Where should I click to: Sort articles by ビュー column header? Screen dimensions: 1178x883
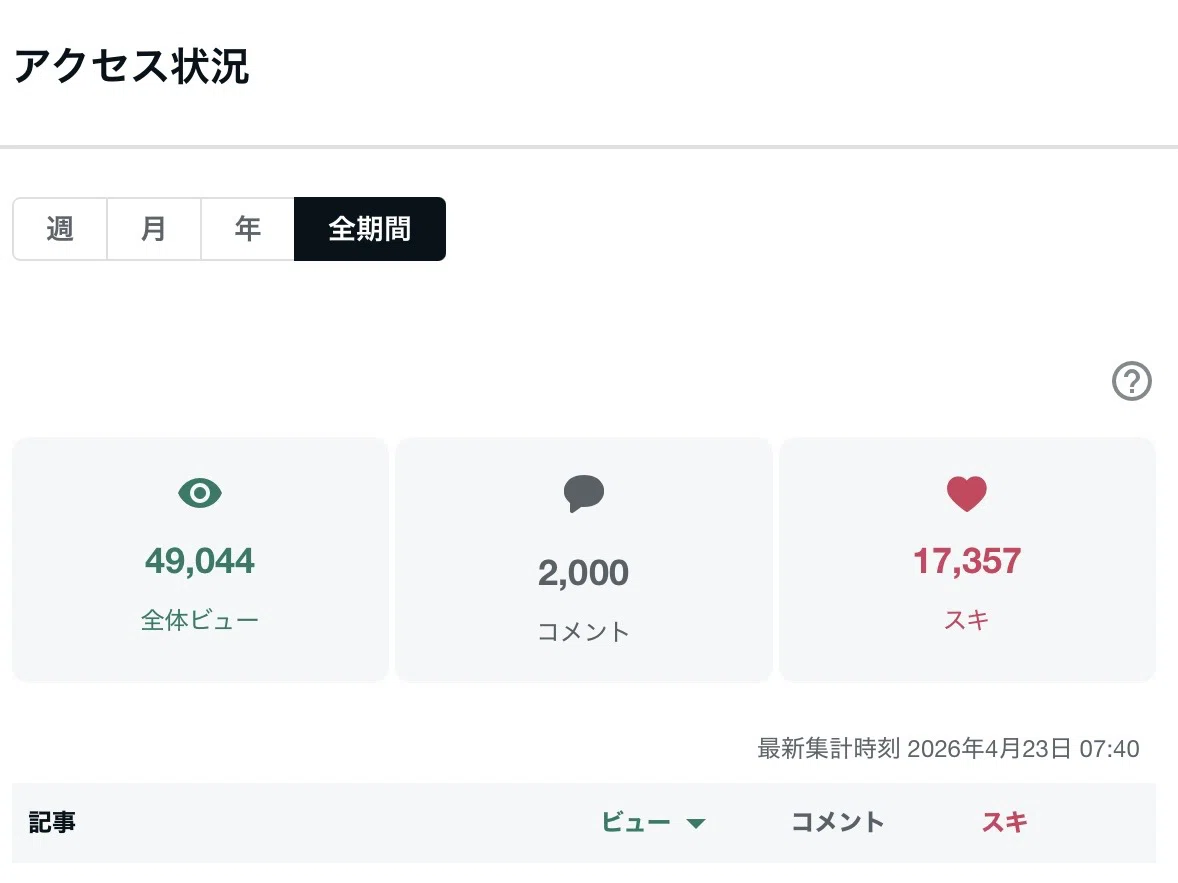(x=636, y=822)
